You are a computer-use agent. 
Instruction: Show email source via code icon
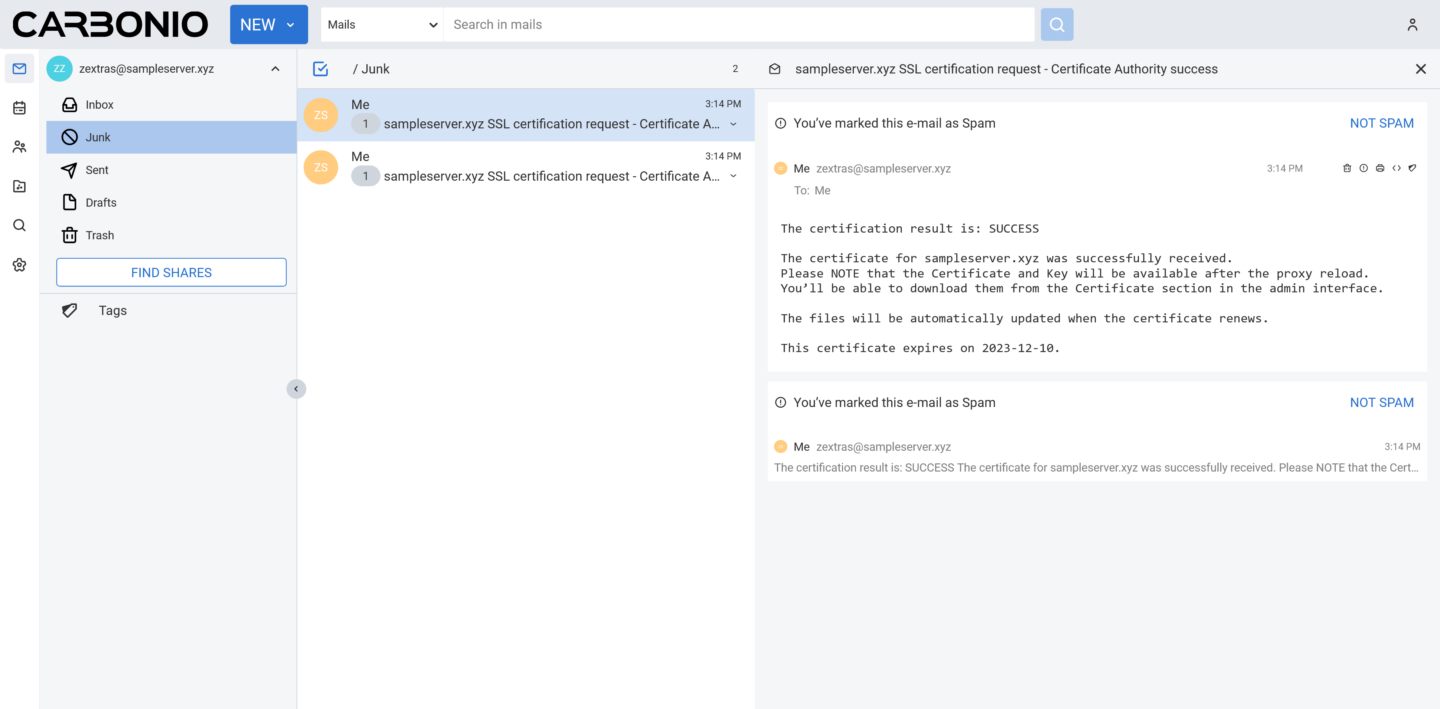1396,168
